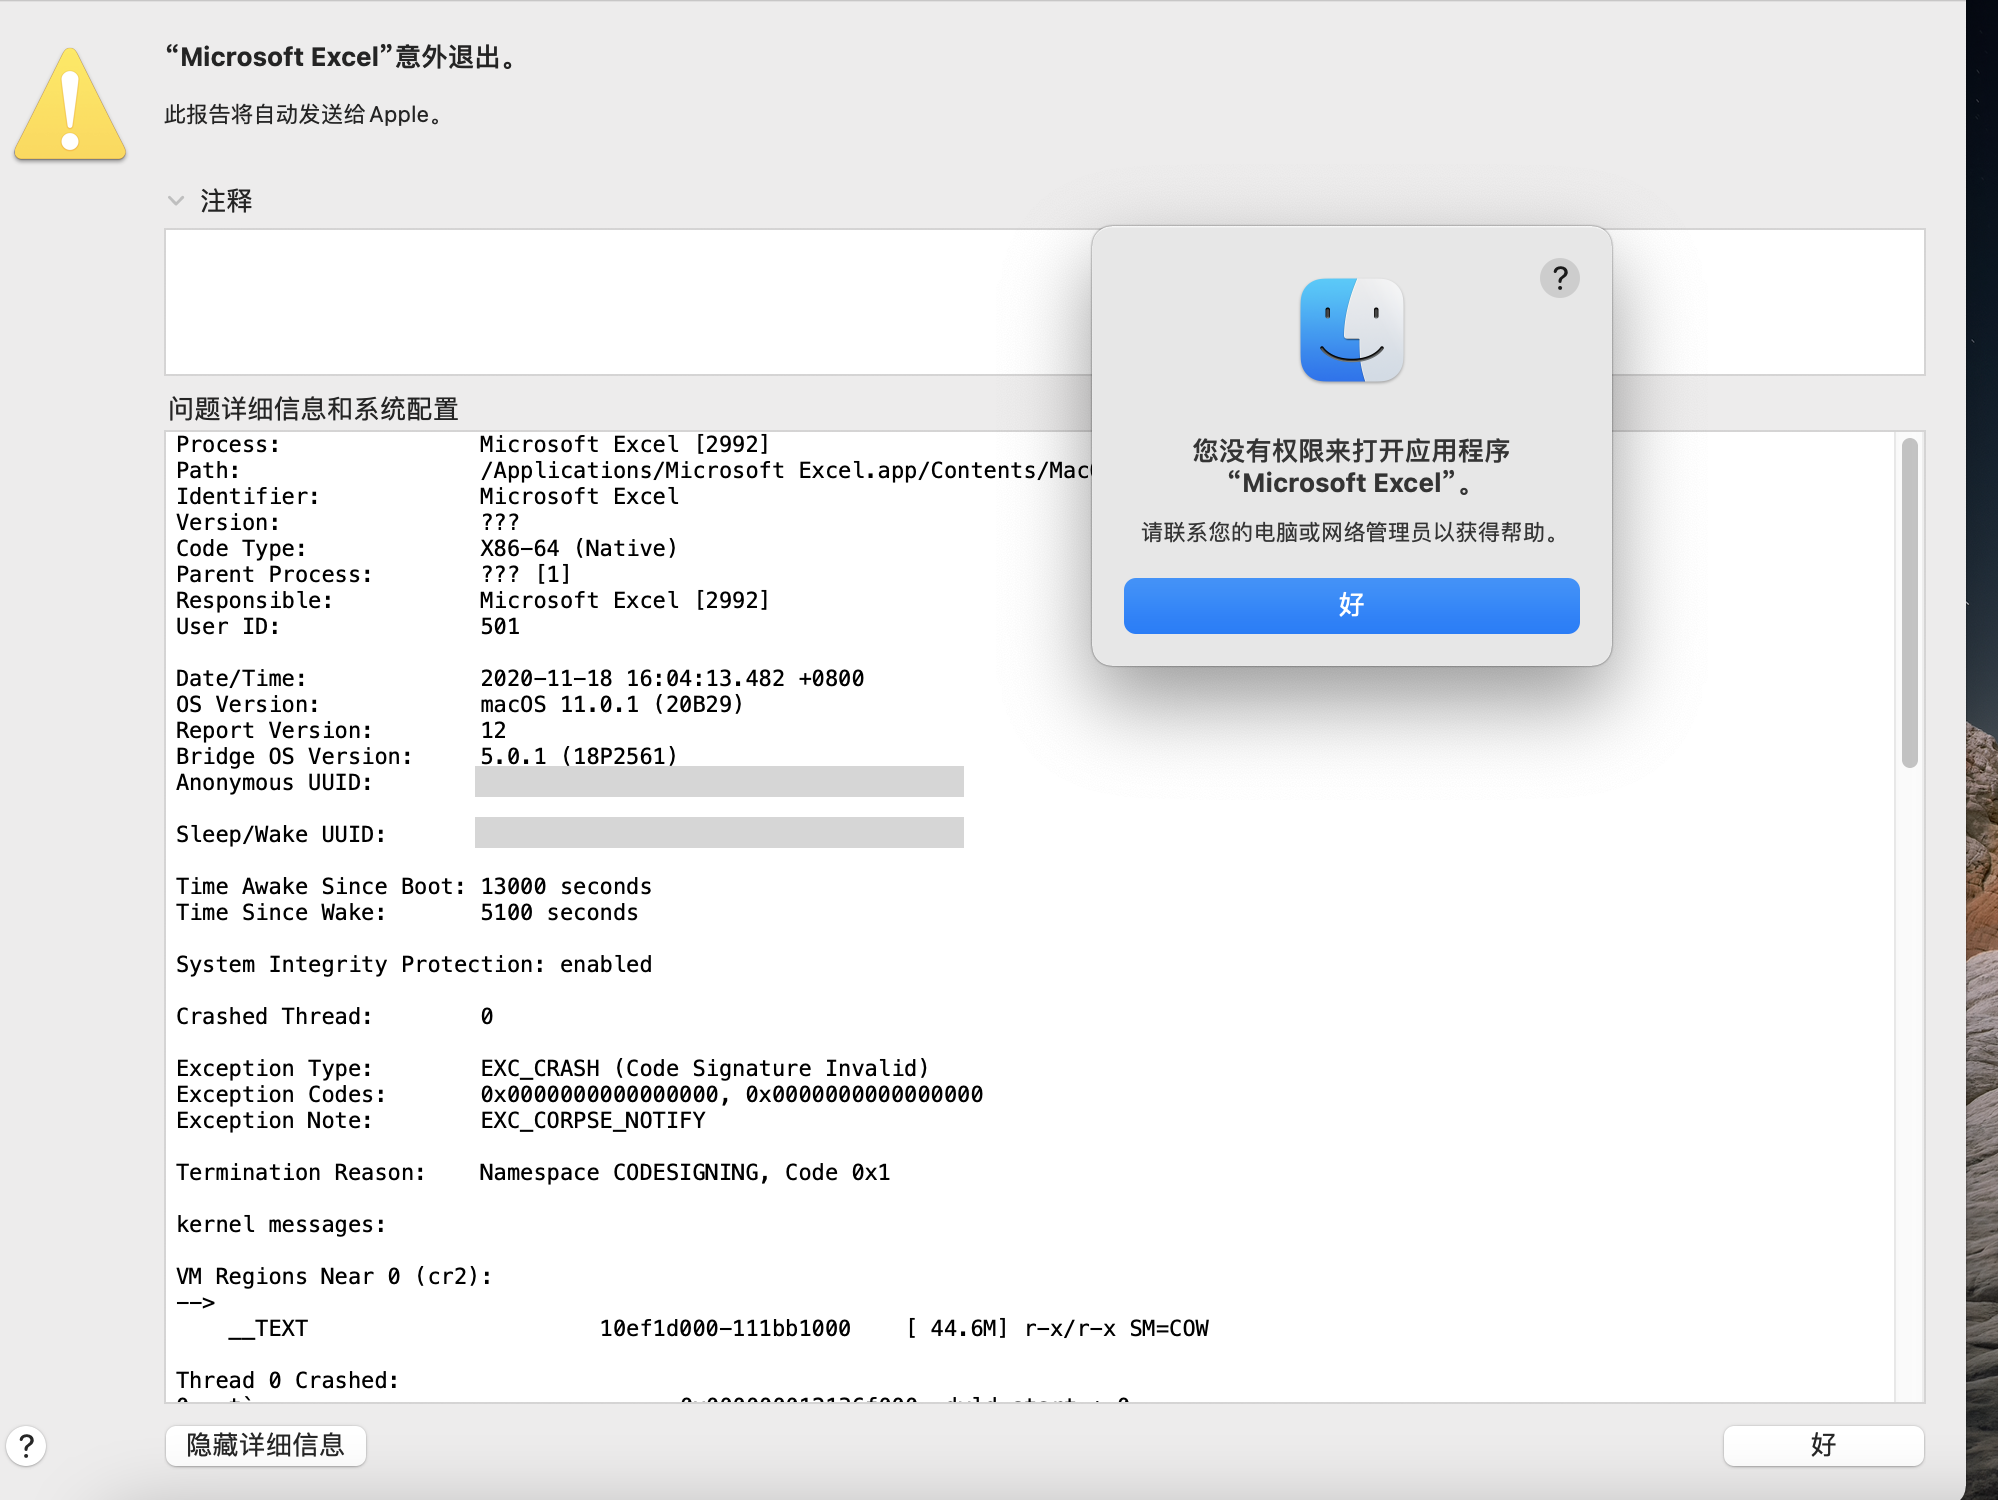Open help from the permission dialog question mark
The height and width of the screenshot is (1500, 1998).
pos(1559,278)
